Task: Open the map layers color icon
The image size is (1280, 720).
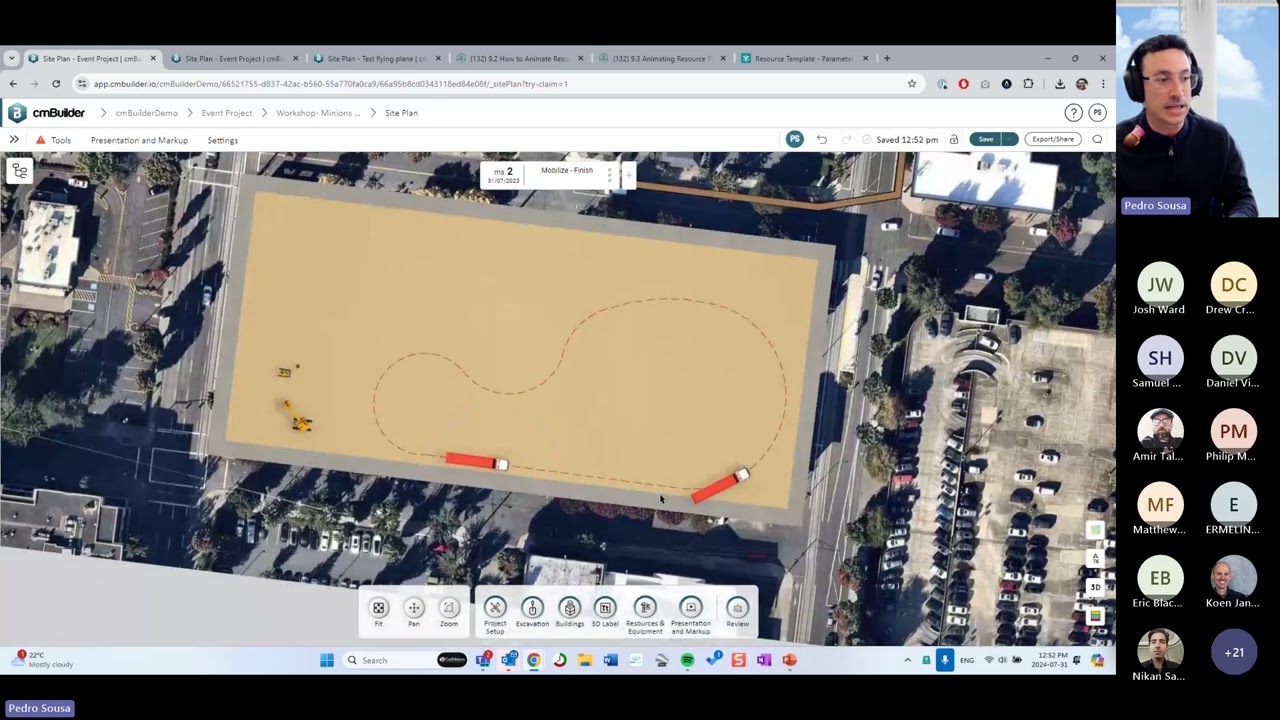Action: click(x=1095, y=616)
